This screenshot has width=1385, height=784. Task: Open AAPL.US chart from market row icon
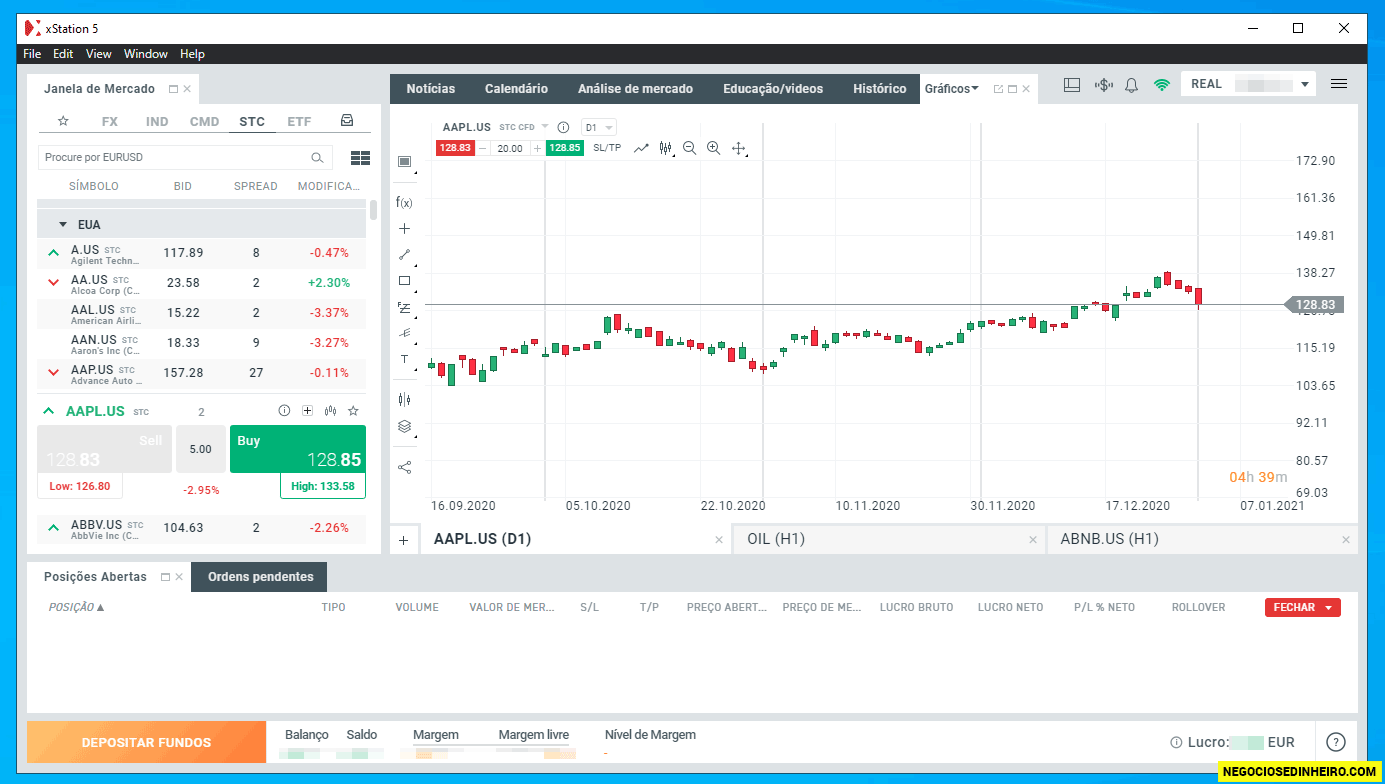(x=330, y=411)
